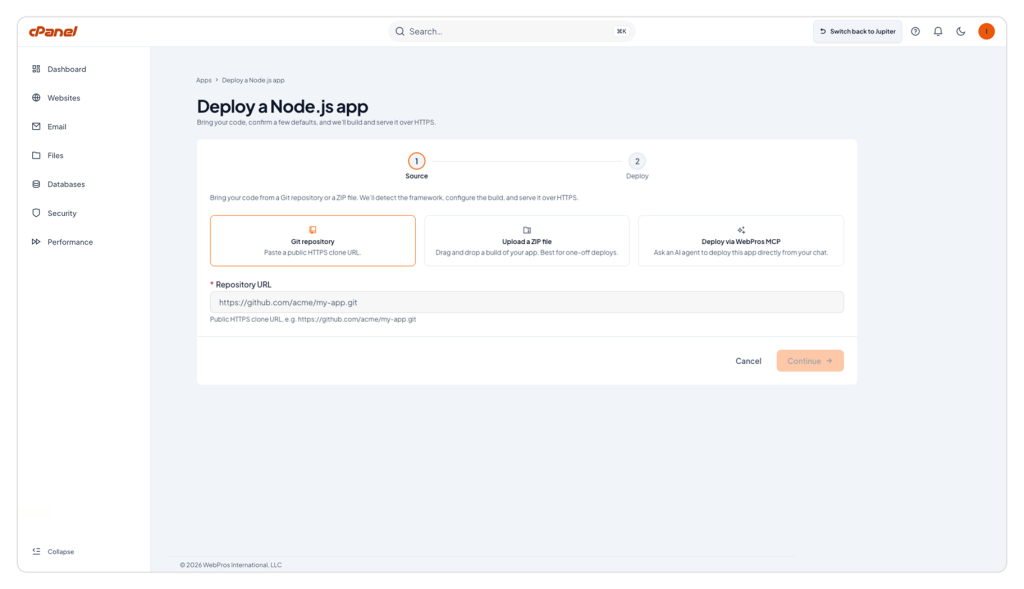Click 'Deploy a Node.js app' breadcrumb
Screen dimensions: 1024x589
click(x=253, y=80)
